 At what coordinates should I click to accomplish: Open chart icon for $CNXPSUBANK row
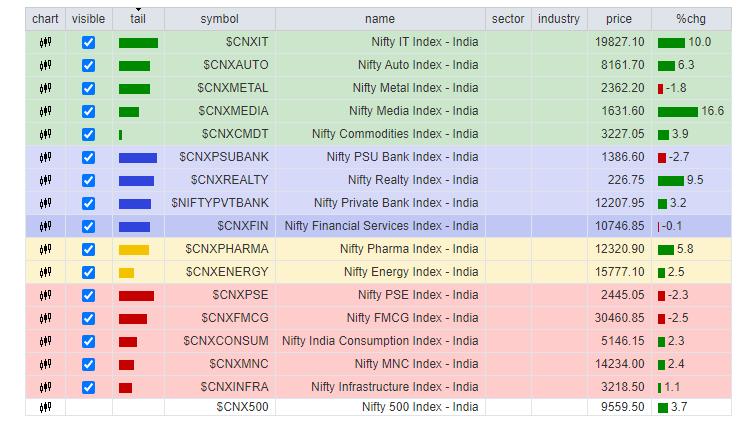(x=45, y=158)
